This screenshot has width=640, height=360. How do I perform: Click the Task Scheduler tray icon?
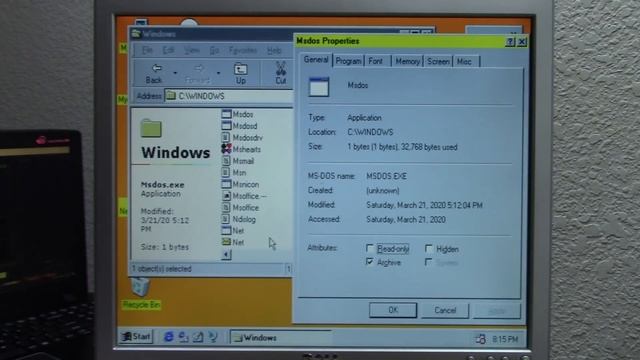pyautogui.click(x=480, y=339)
